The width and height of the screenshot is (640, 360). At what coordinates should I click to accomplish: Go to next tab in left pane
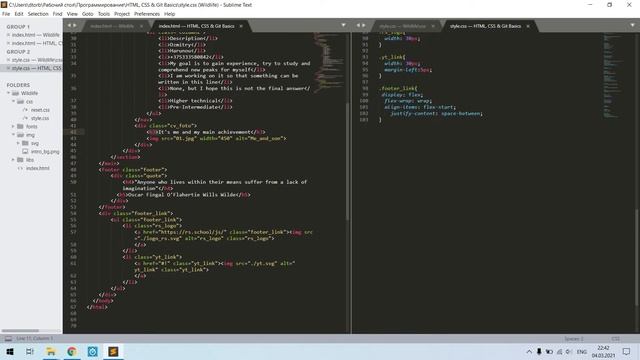click(75, 25)
